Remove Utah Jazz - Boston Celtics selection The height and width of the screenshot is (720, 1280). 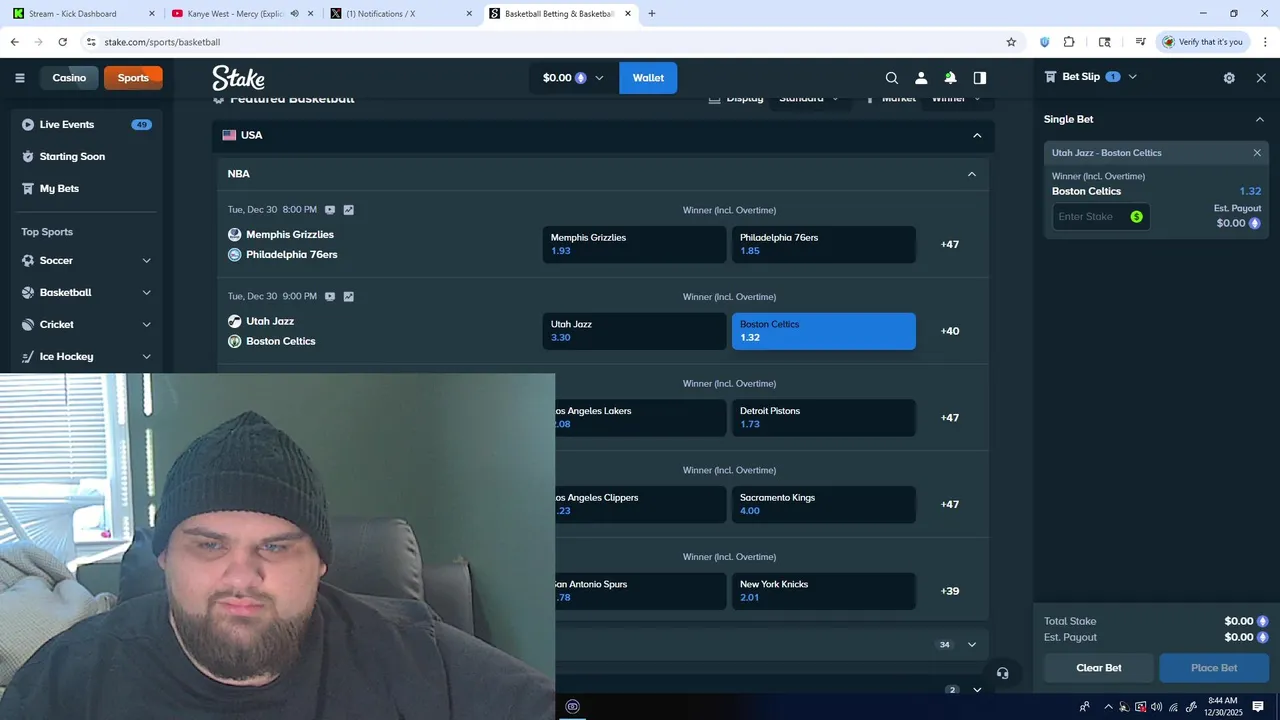pos(1257,153)
